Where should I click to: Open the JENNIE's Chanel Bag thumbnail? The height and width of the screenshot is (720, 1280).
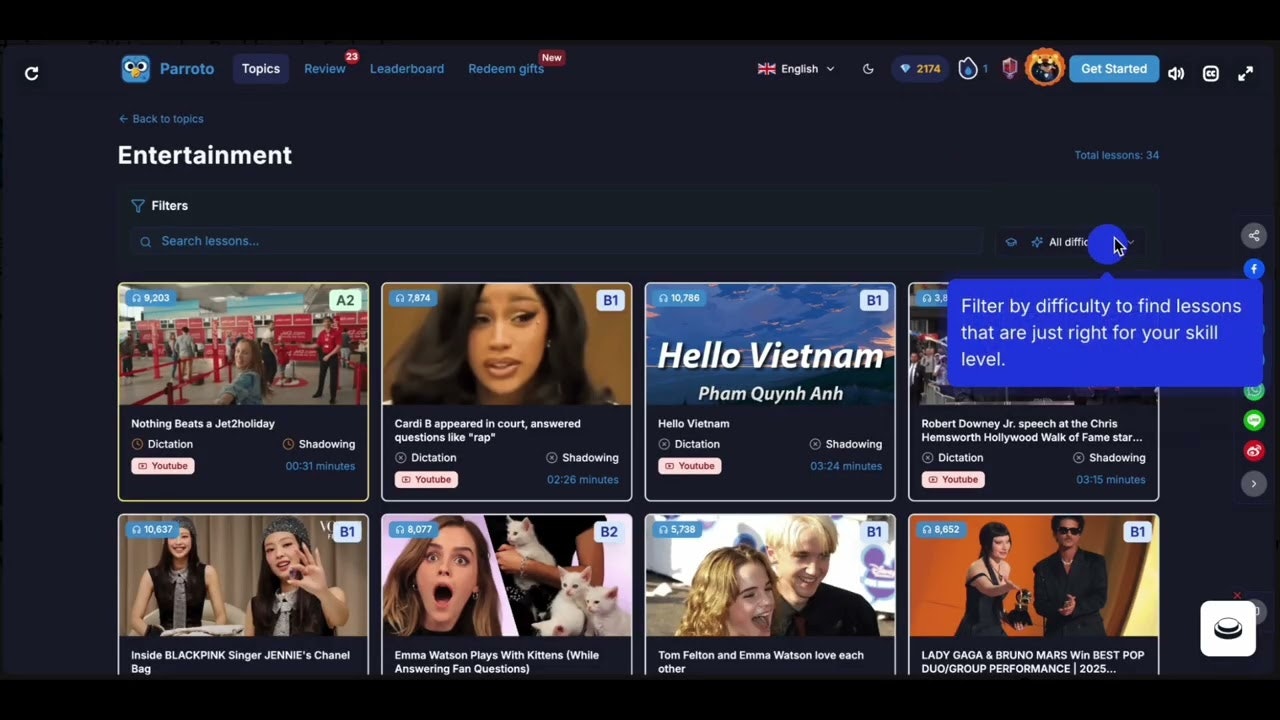[x=243, y=576]
